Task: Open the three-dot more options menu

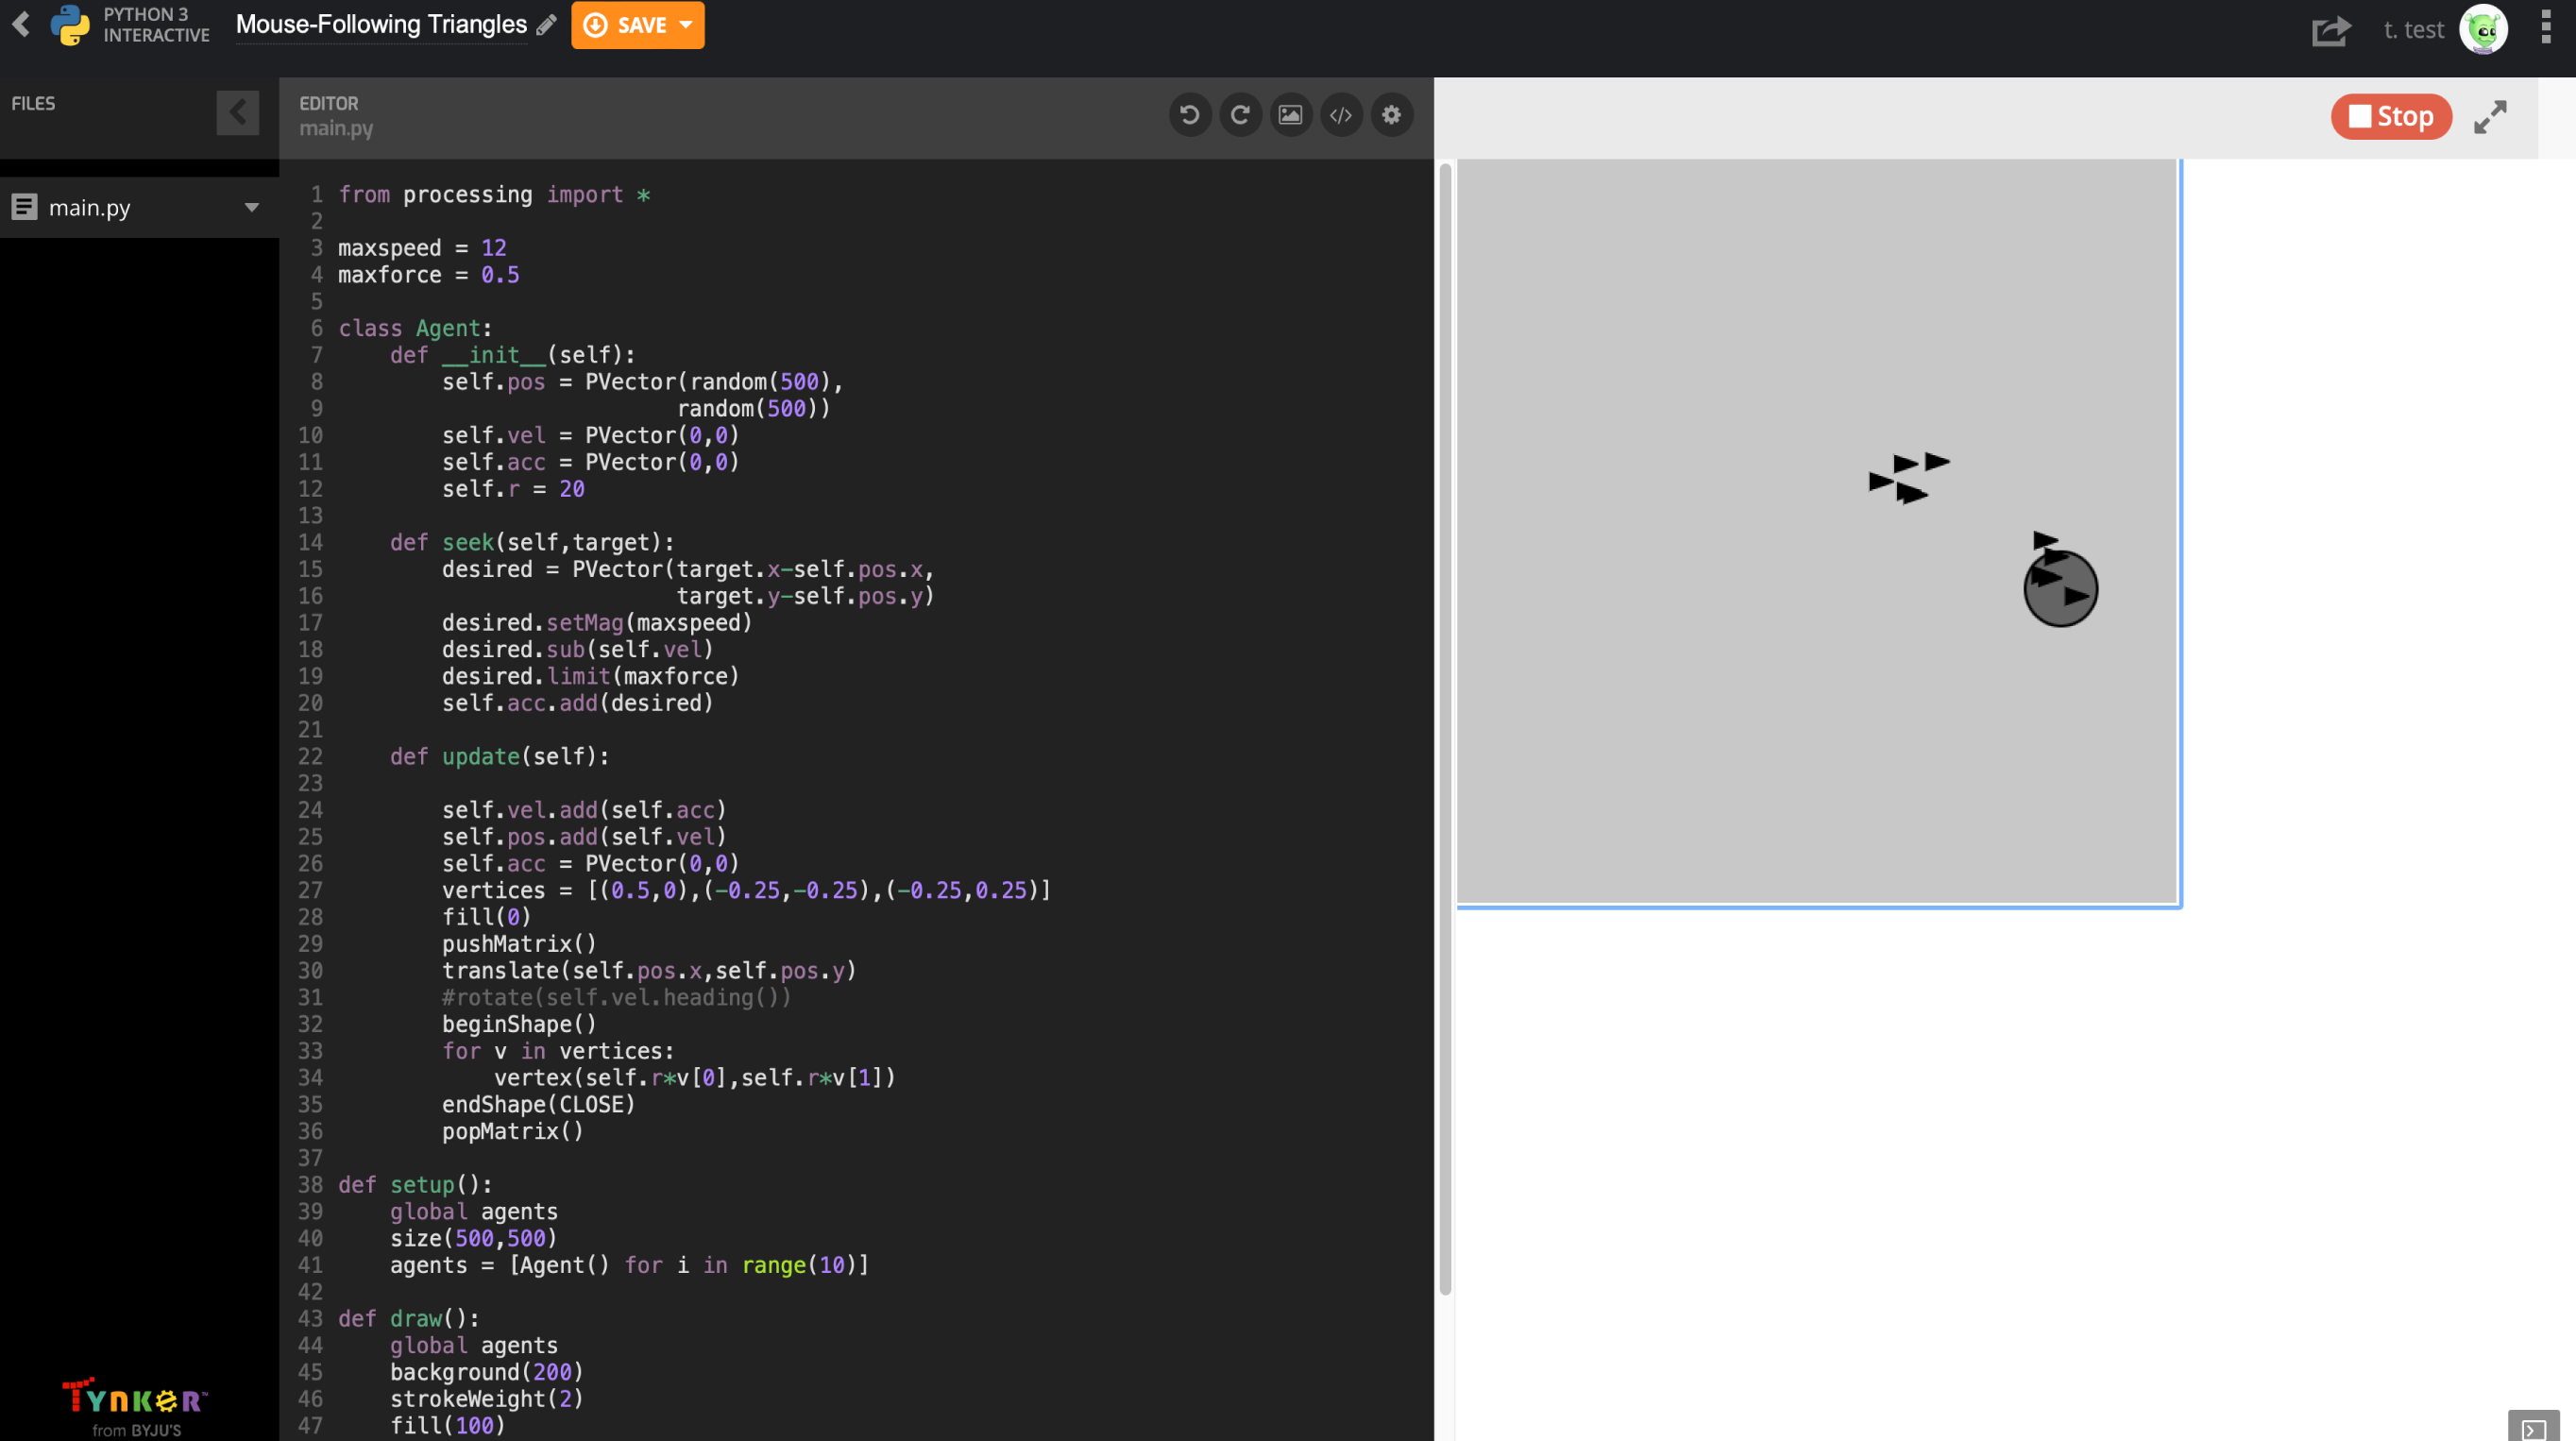Action: (2545, 28)
